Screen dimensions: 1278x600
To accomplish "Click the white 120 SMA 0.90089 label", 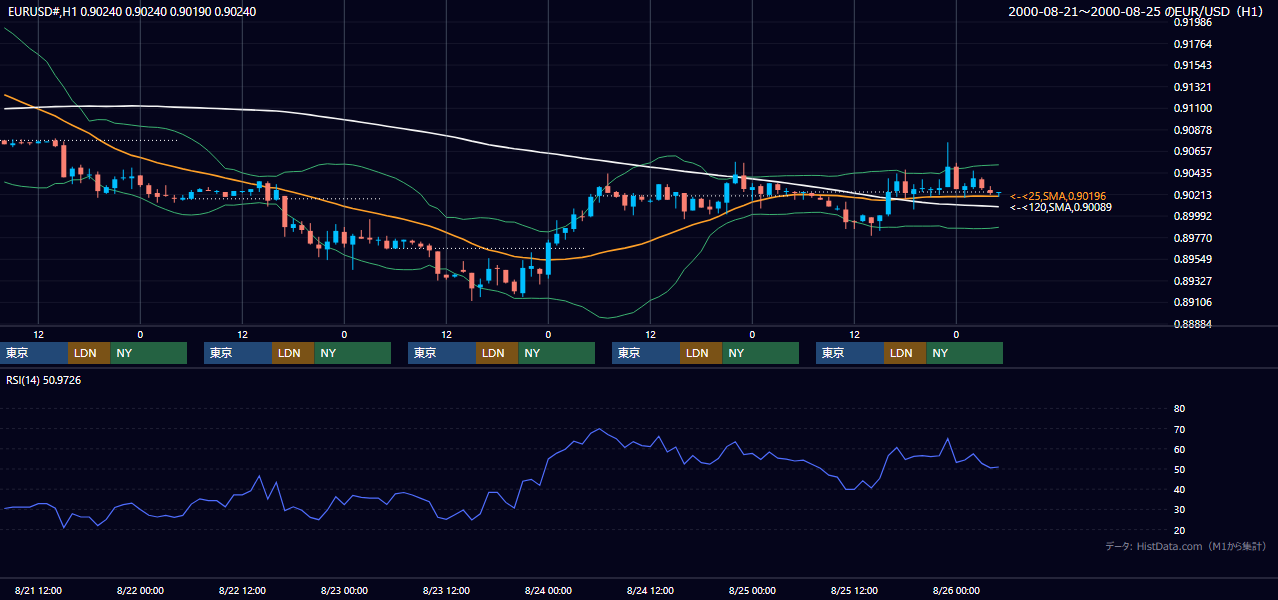I will [x=1060, y=207].
